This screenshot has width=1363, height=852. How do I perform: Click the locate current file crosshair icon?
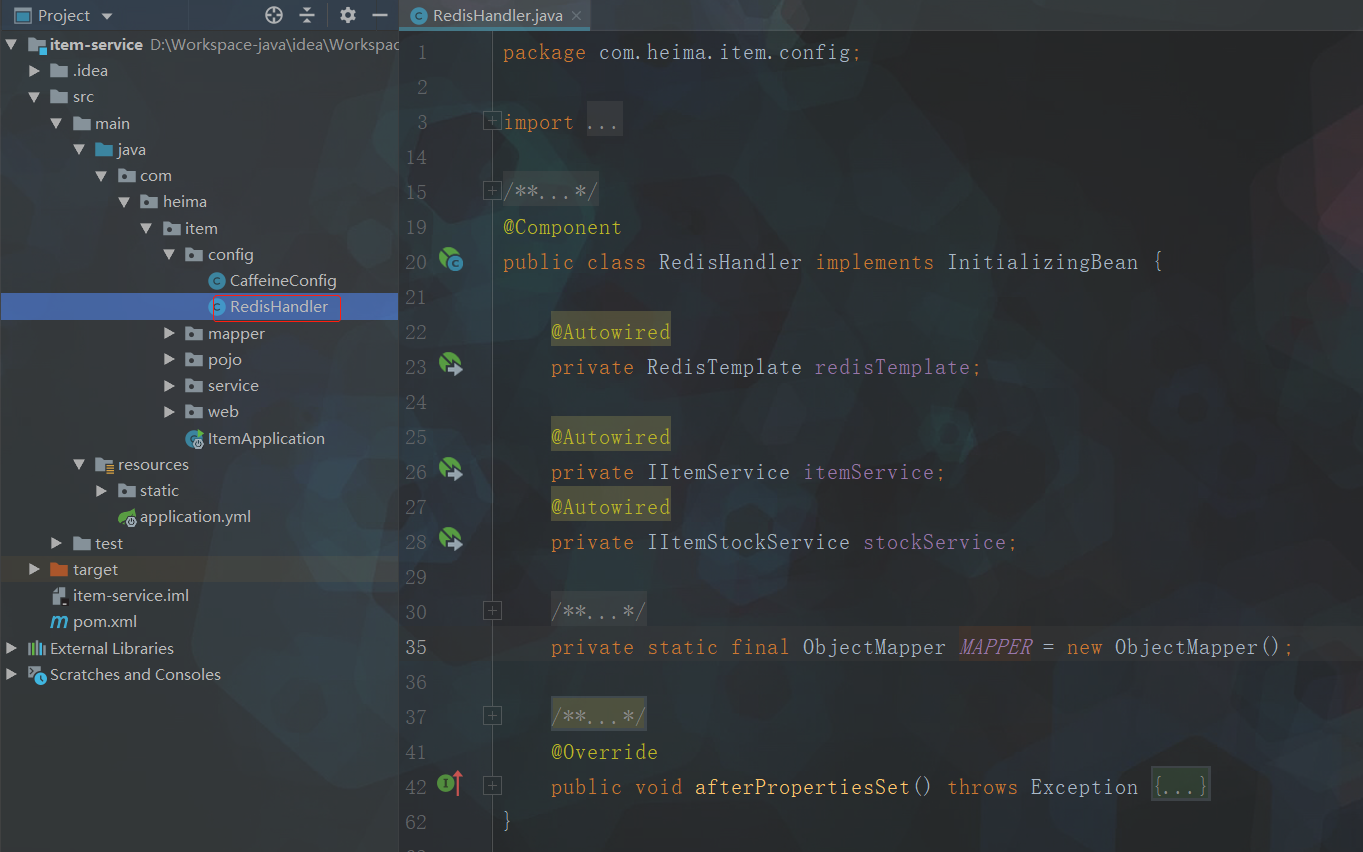[274, 15]
